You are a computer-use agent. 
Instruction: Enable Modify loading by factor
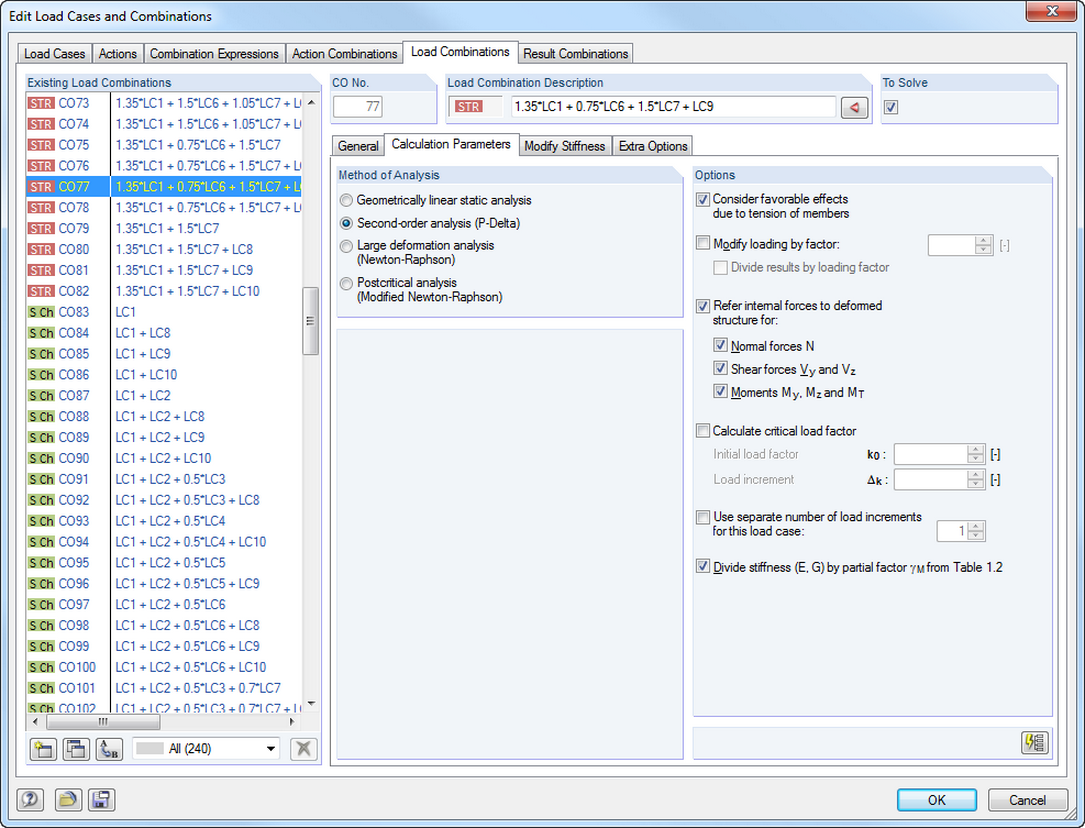click(703, 243)
